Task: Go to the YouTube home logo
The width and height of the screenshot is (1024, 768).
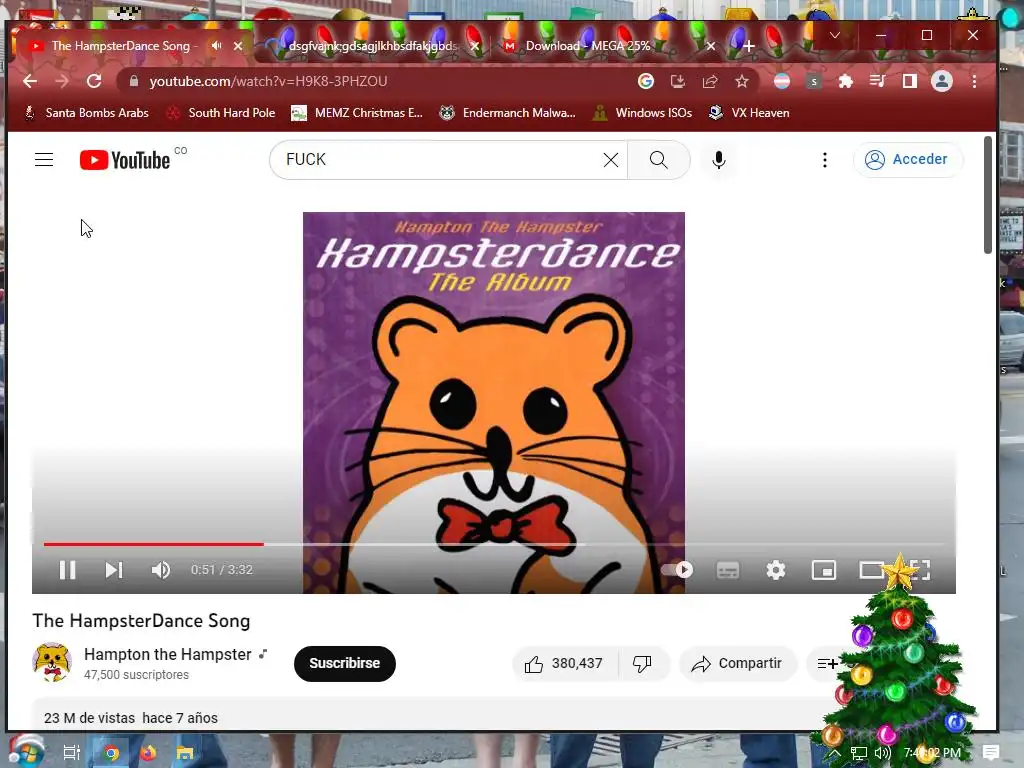Action: [125, 160]
